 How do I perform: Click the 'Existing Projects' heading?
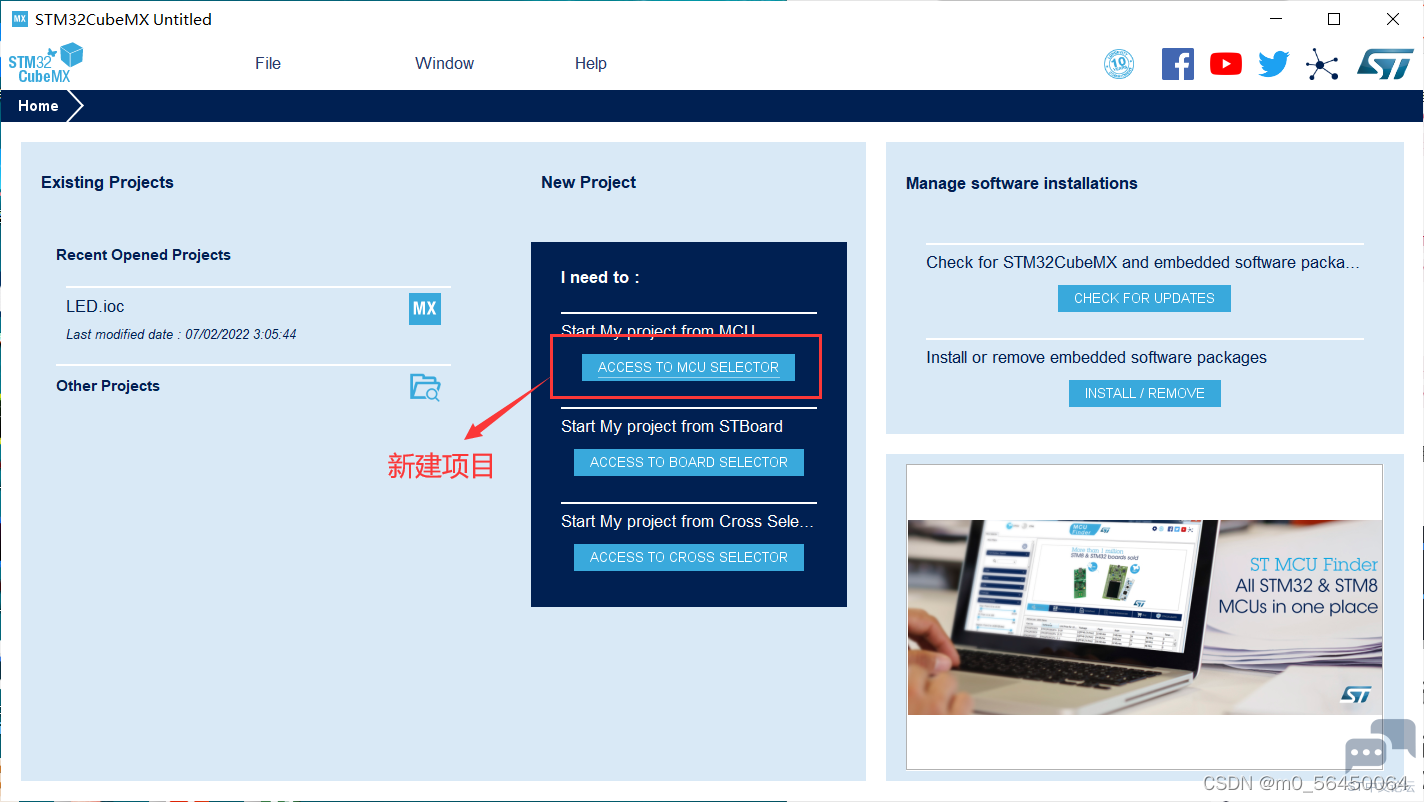tap(107, 182)
